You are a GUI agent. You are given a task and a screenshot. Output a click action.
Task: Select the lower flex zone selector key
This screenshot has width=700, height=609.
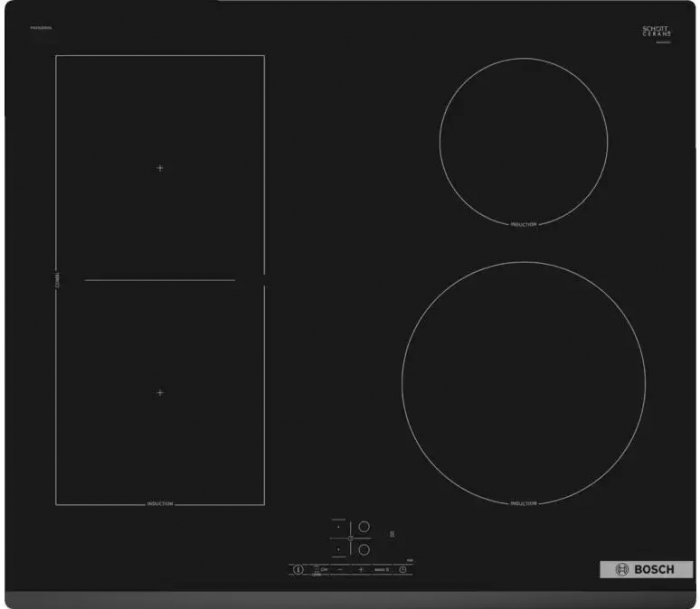[x=338, y=550]
